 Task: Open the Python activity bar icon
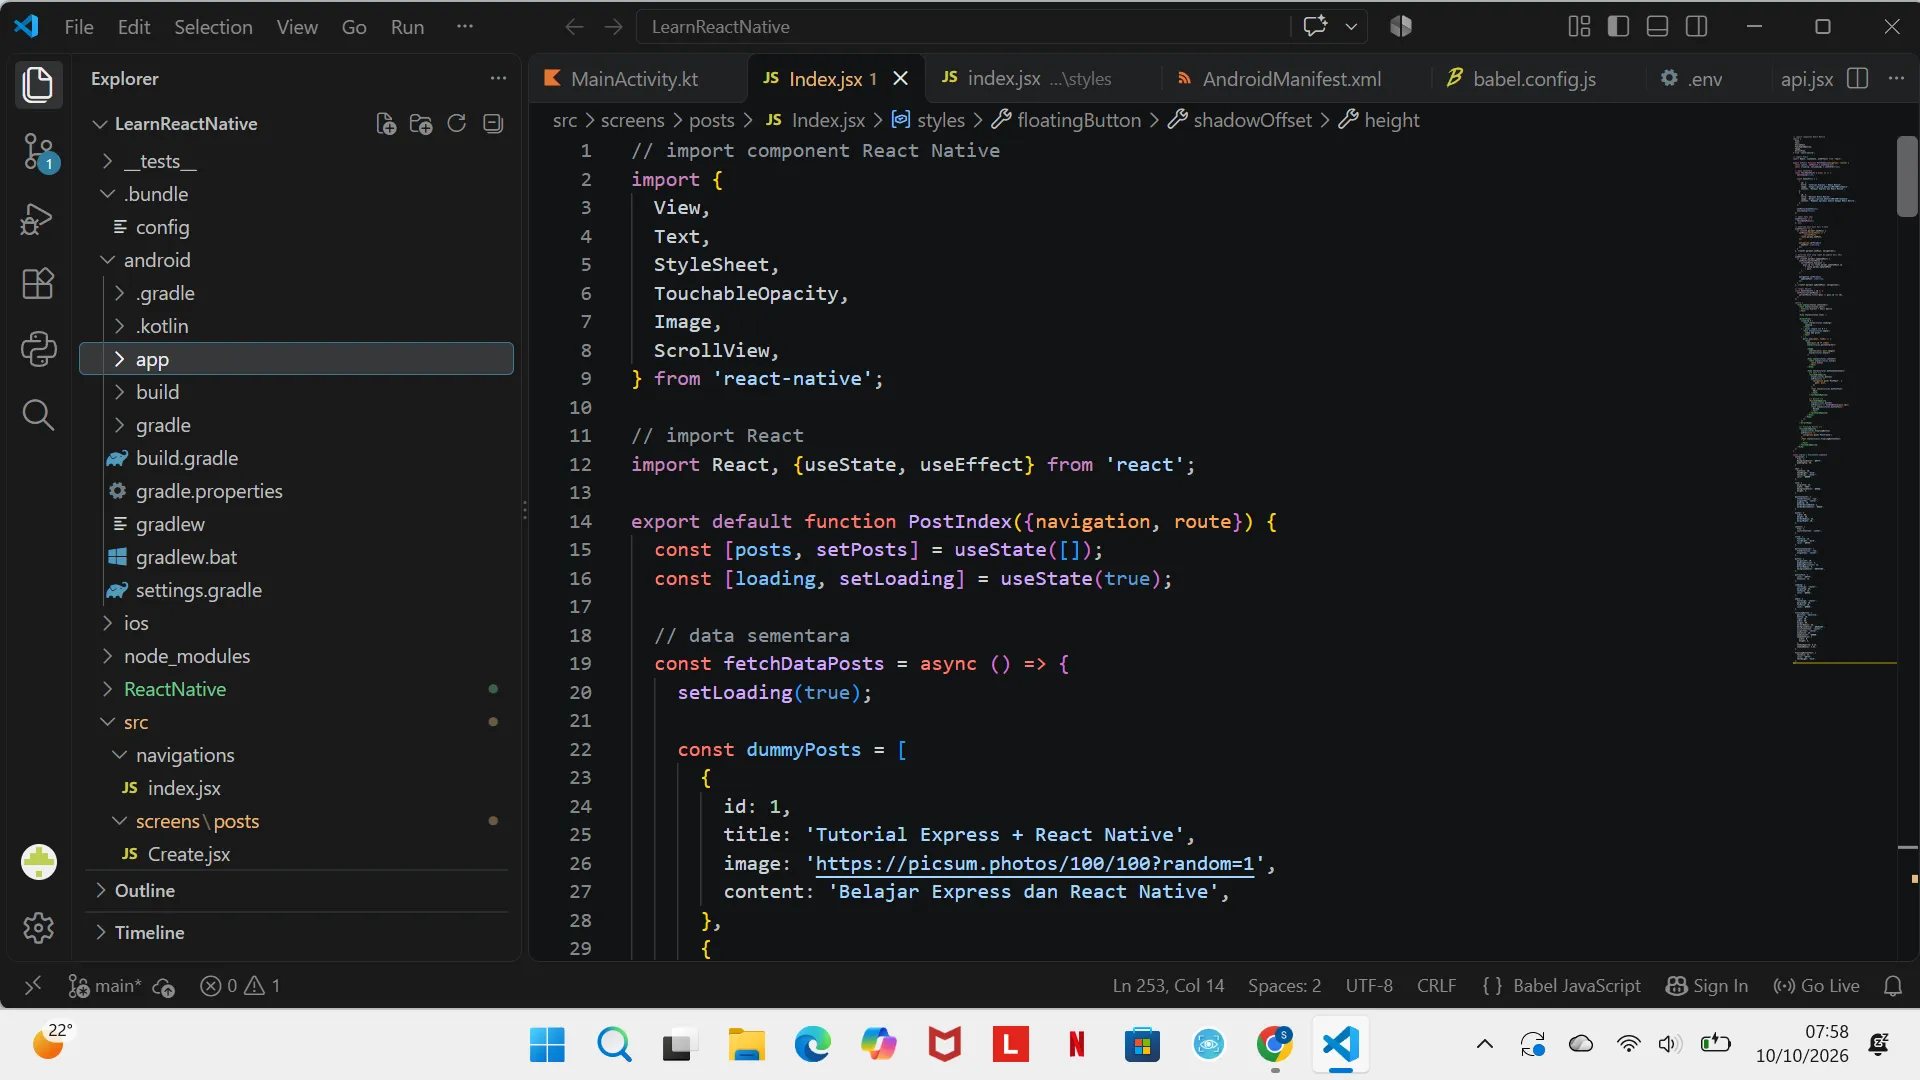(38, 349)
